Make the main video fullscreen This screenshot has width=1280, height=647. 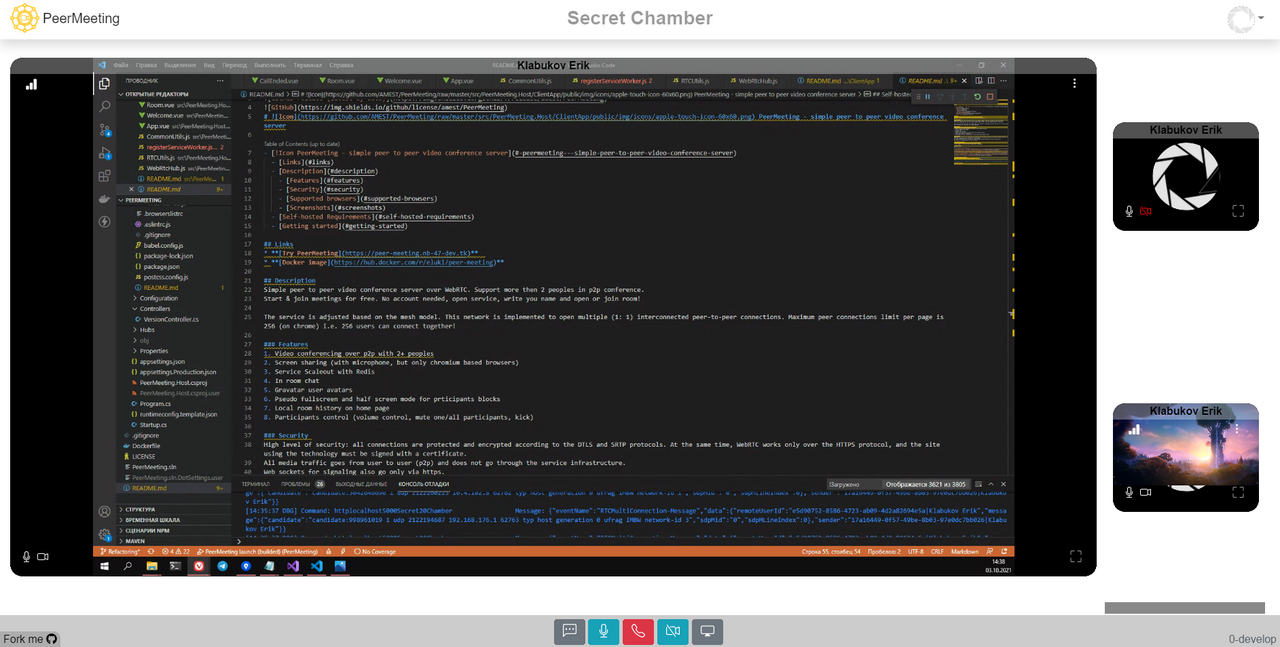click(x=1076, y=556)
